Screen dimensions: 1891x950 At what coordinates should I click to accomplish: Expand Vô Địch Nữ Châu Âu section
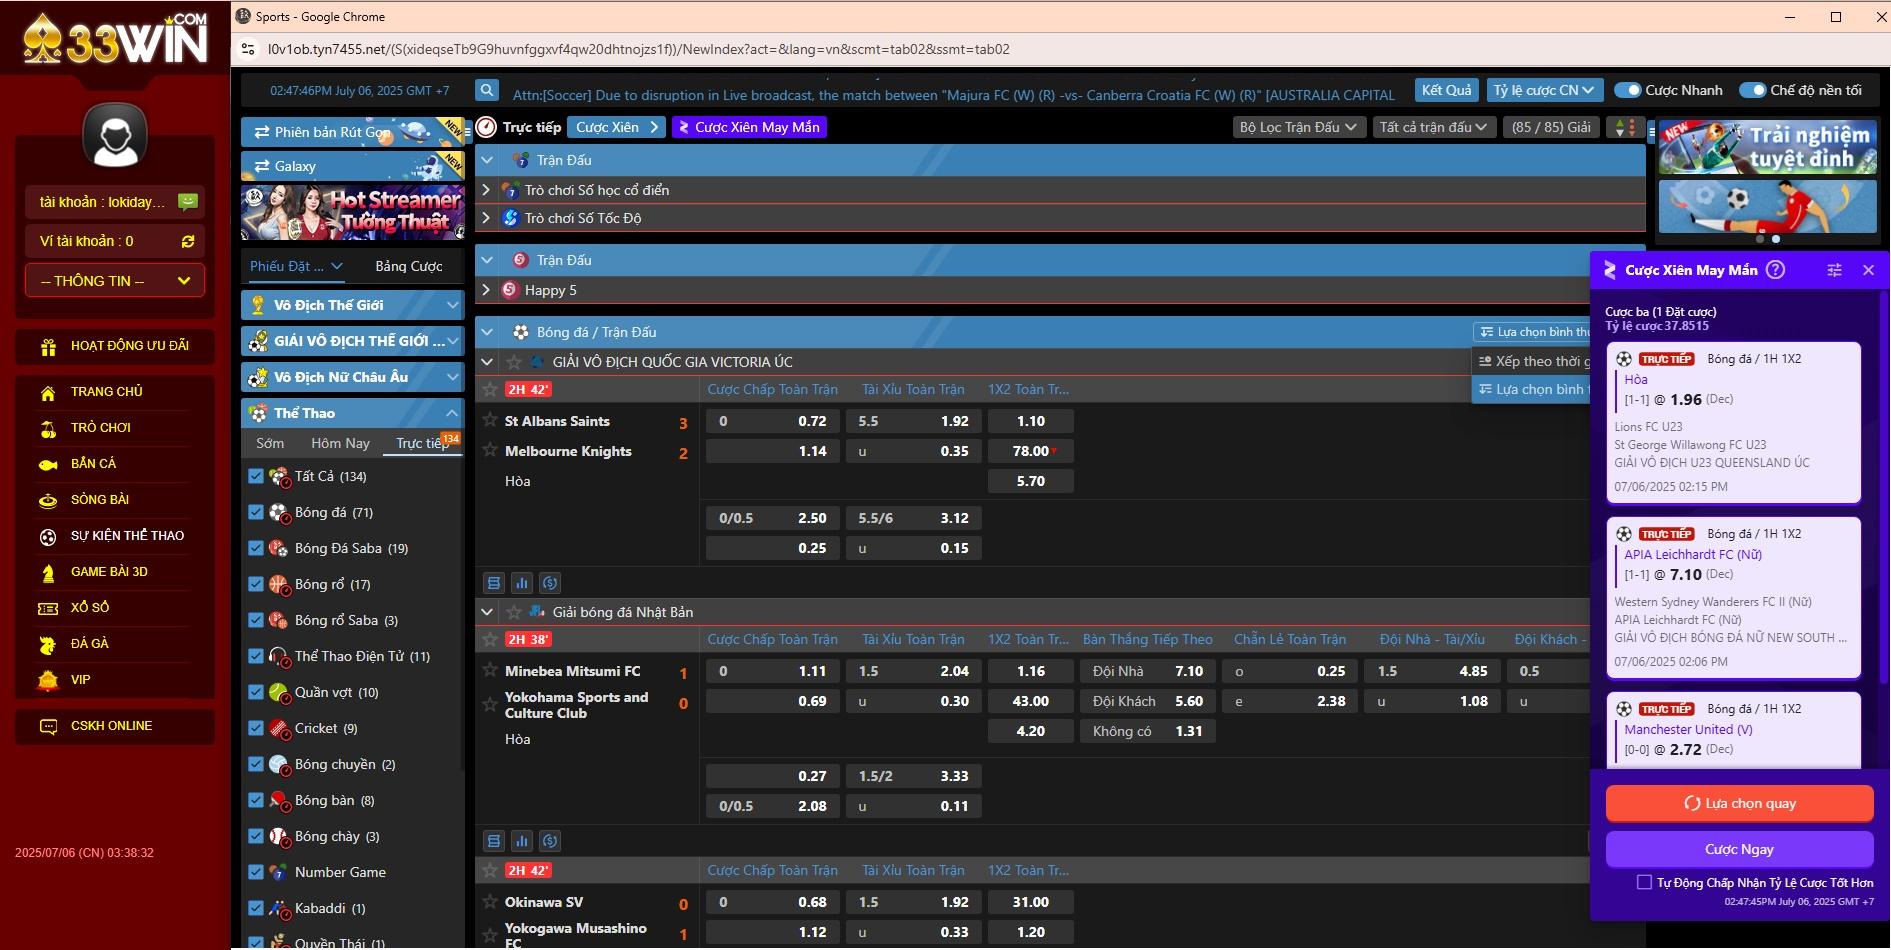click(452, 377)
